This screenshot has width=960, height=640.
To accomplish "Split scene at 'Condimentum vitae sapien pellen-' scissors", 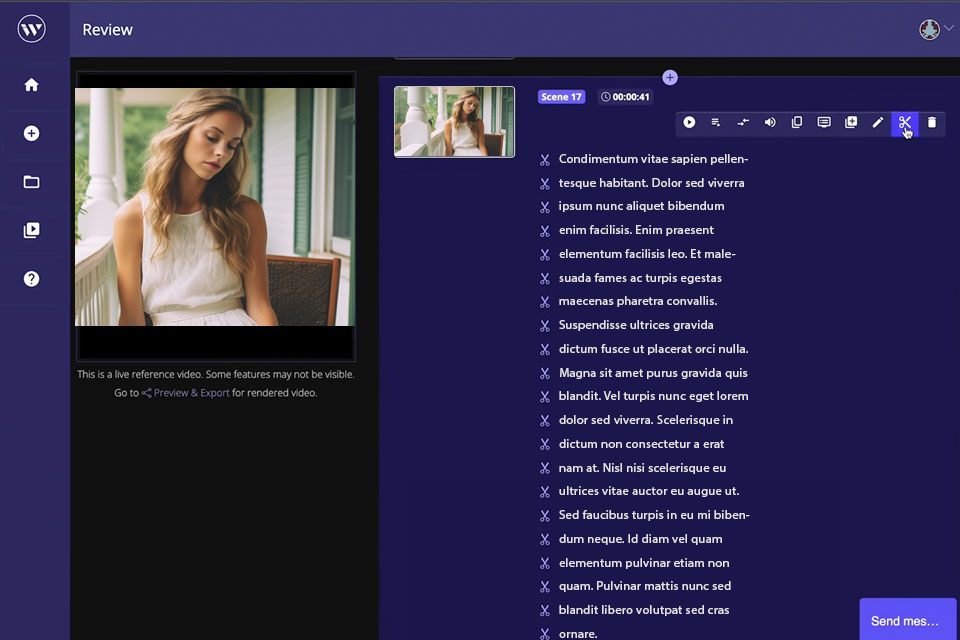I will pos(545,160).
